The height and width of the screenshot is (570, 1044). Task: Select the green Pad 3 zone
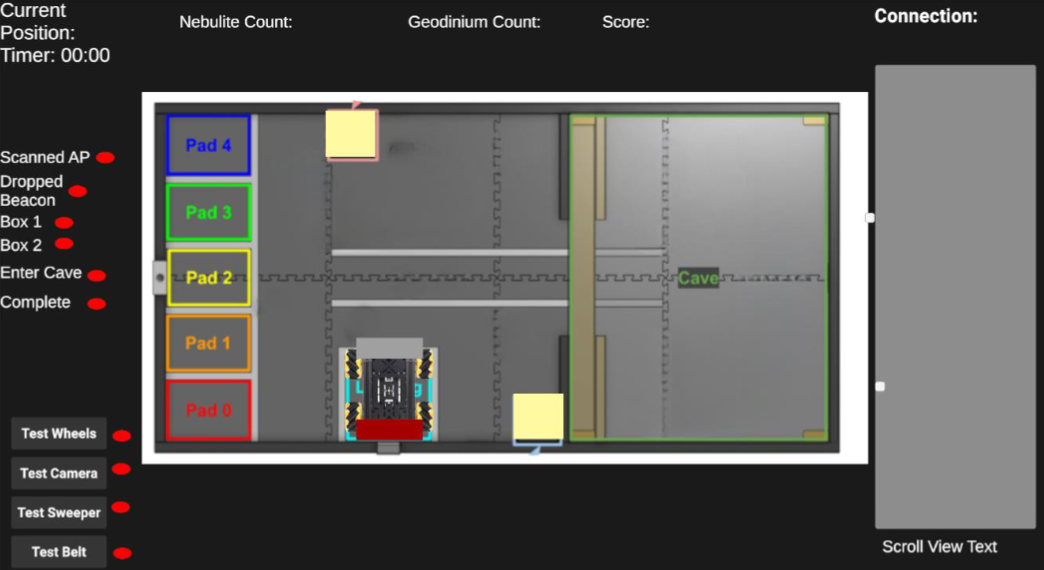(x=208, y=213)
